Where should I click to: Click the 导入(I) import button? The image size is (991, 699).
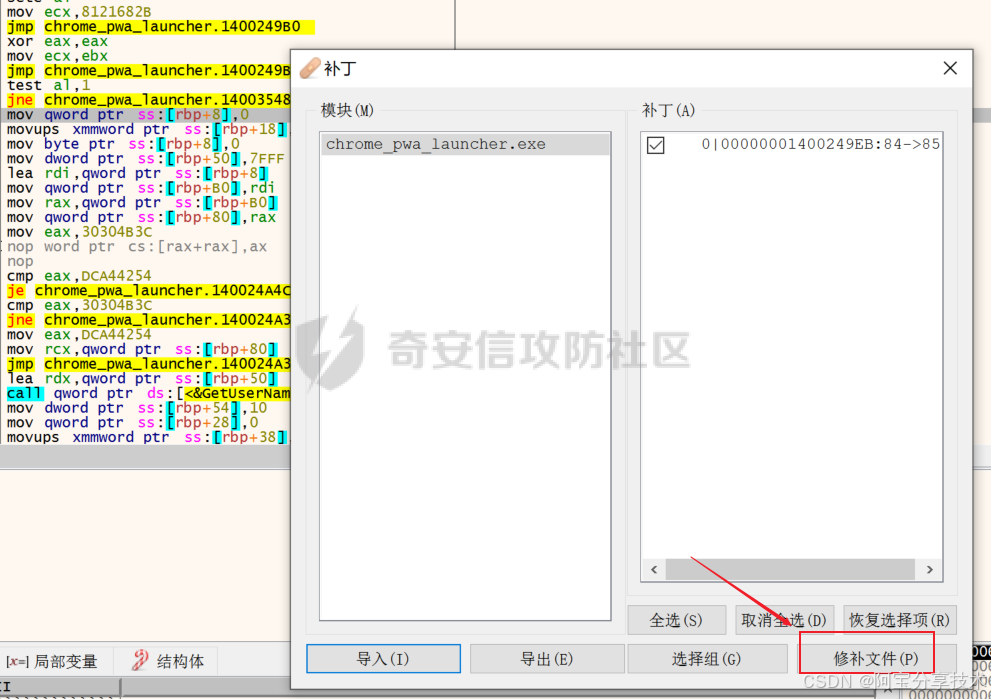383,659
